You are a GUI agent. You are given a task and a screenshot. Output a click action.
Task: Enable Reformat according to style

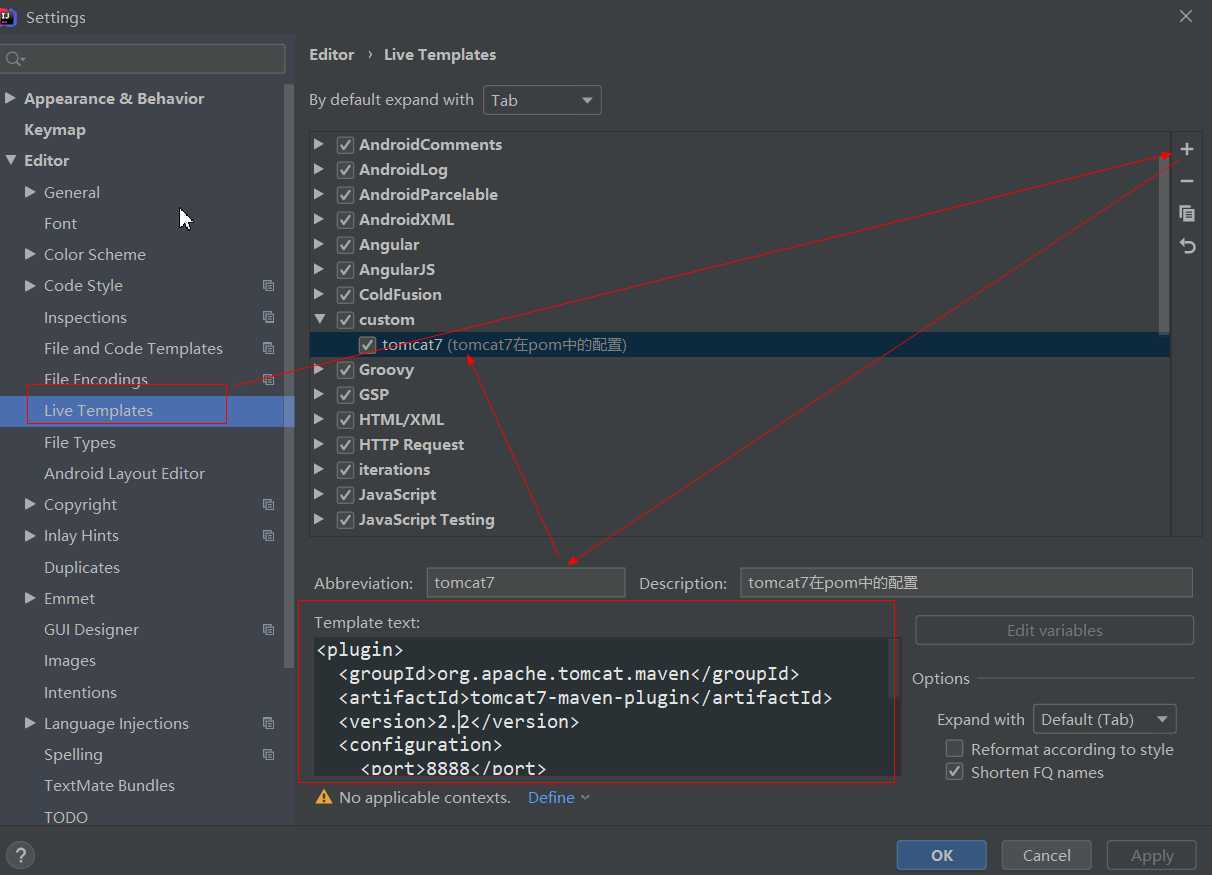click(x=954, y=749)
